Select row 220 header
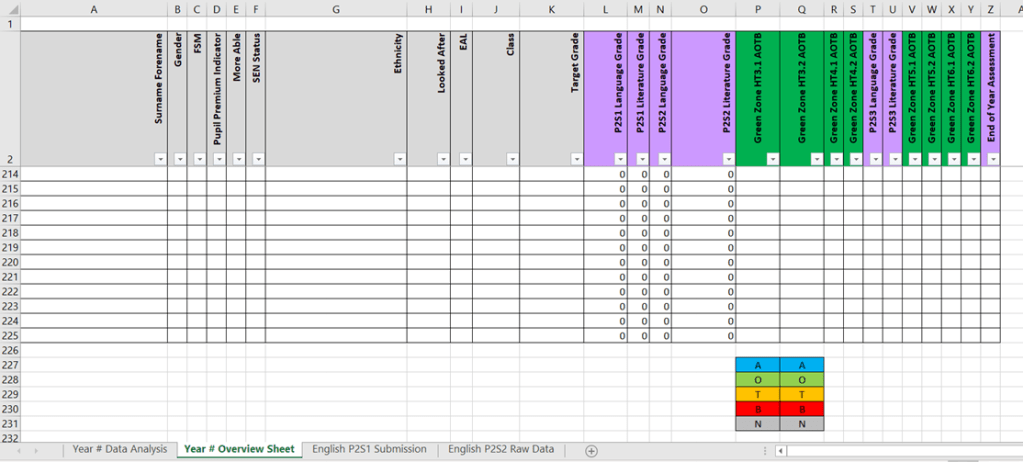The image size is (1023, 462). click(10, 262)
